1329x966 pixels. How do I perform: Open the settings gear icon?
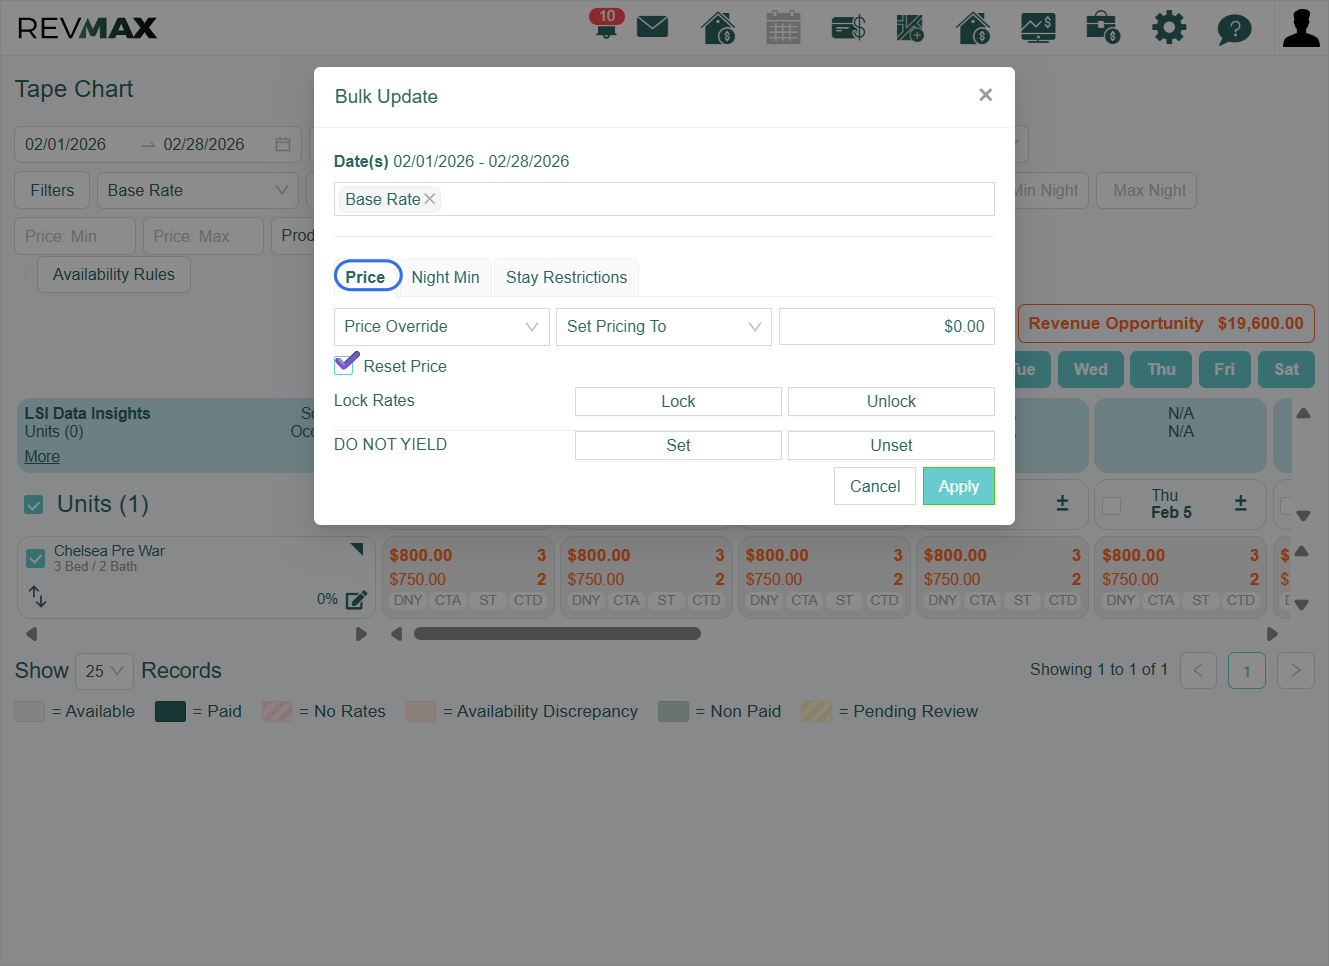point(1169,27)
